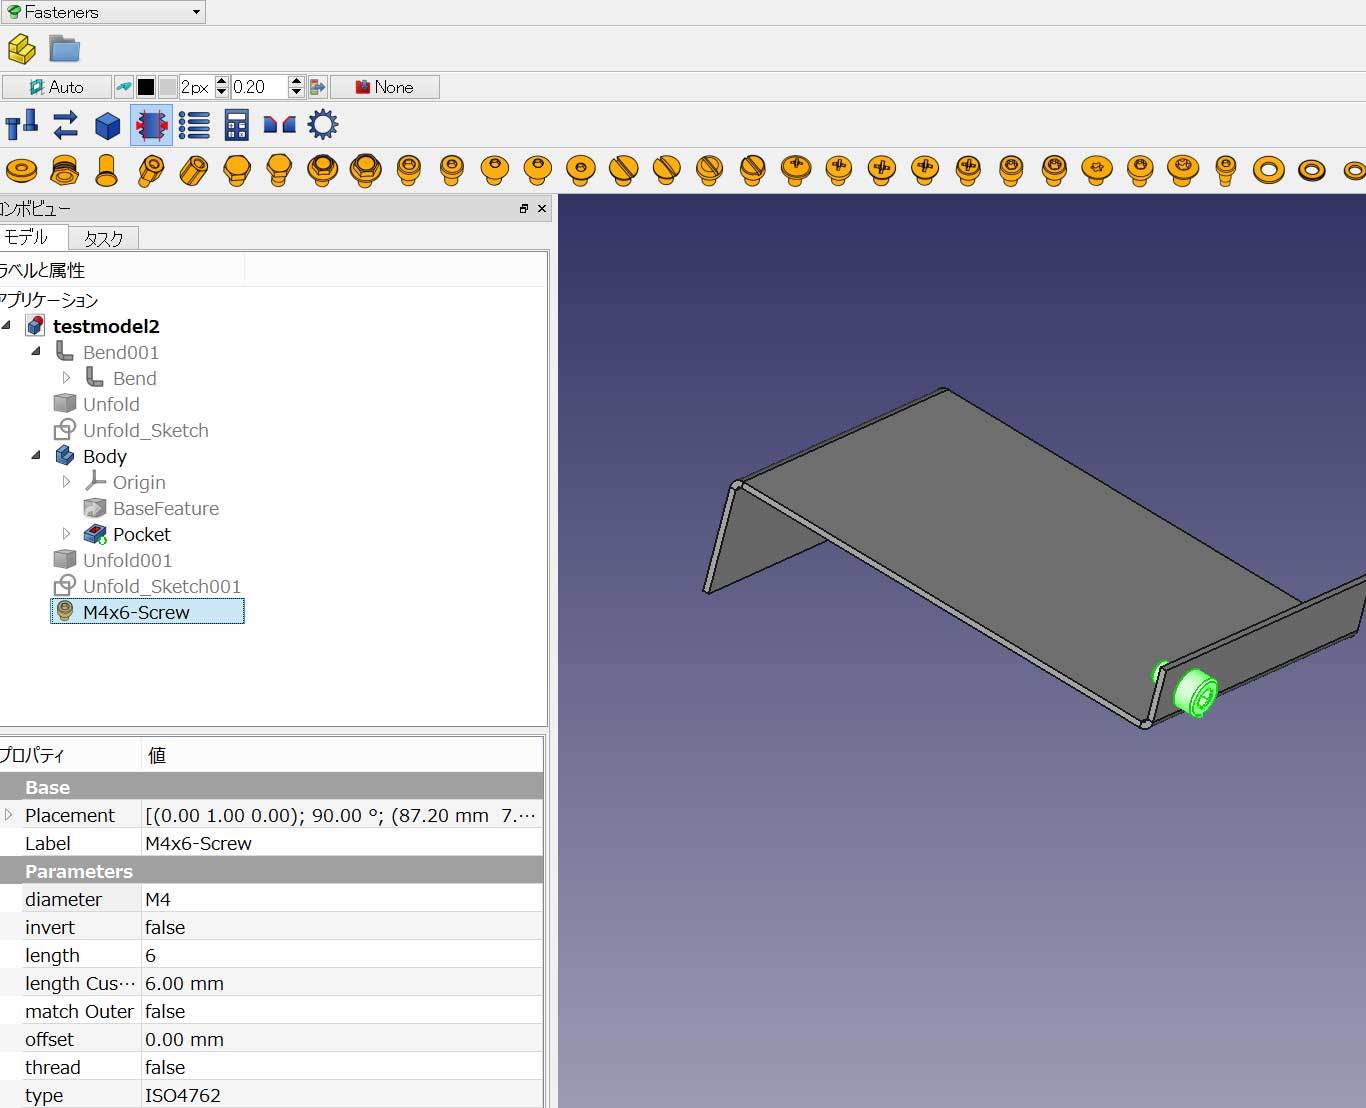Collapse the Body tree node
The image size is (1366, 1108).
[x=36, y=455]
